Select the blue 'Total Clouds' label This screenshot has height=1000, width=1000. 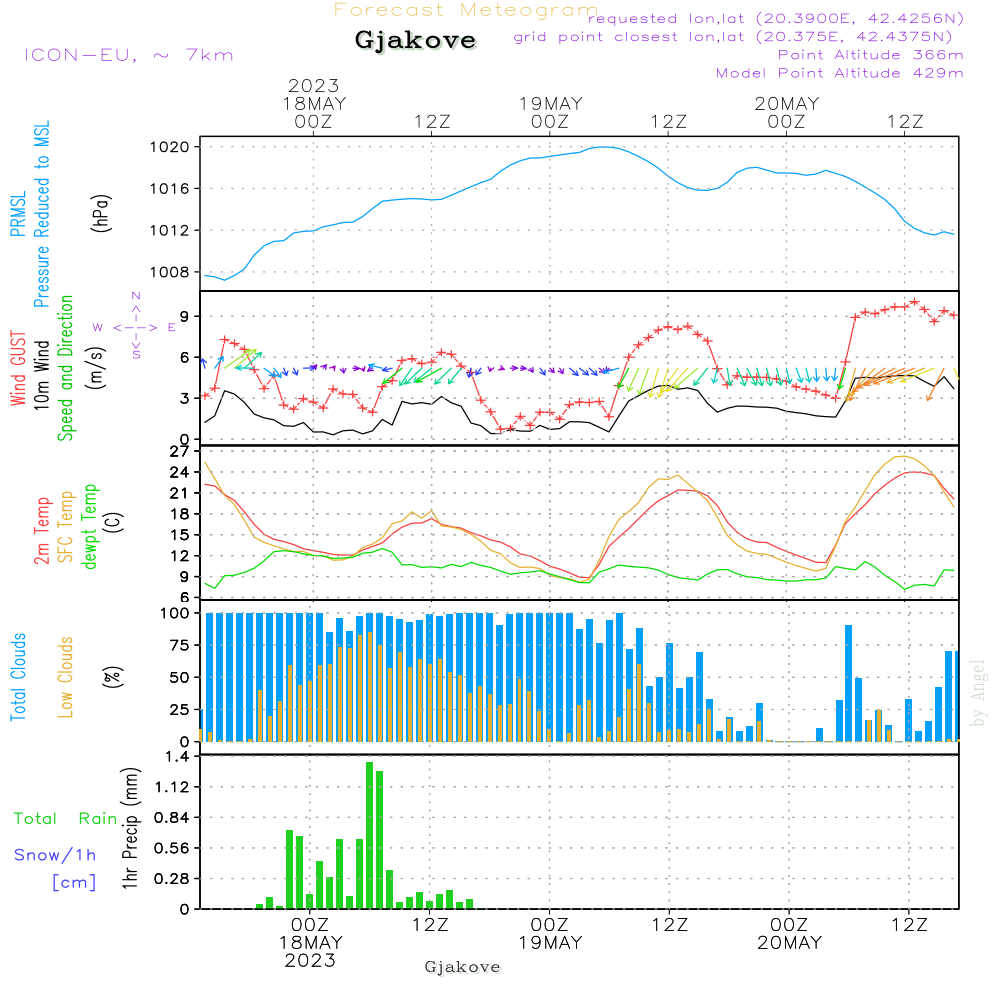pyautogui.click(x=18, y=677)
